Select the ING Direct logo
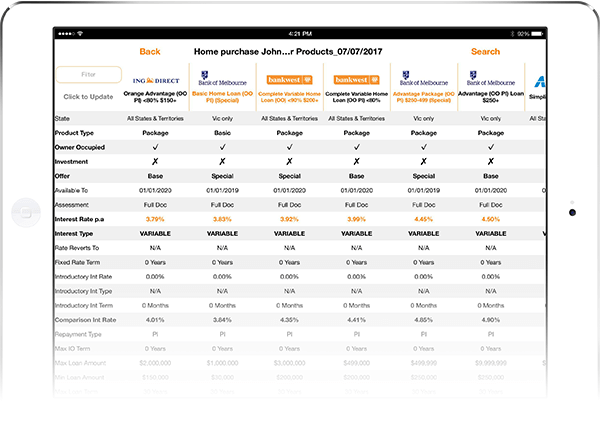The height and width of the screenshot is (424, 600). [x=156, y=80]
